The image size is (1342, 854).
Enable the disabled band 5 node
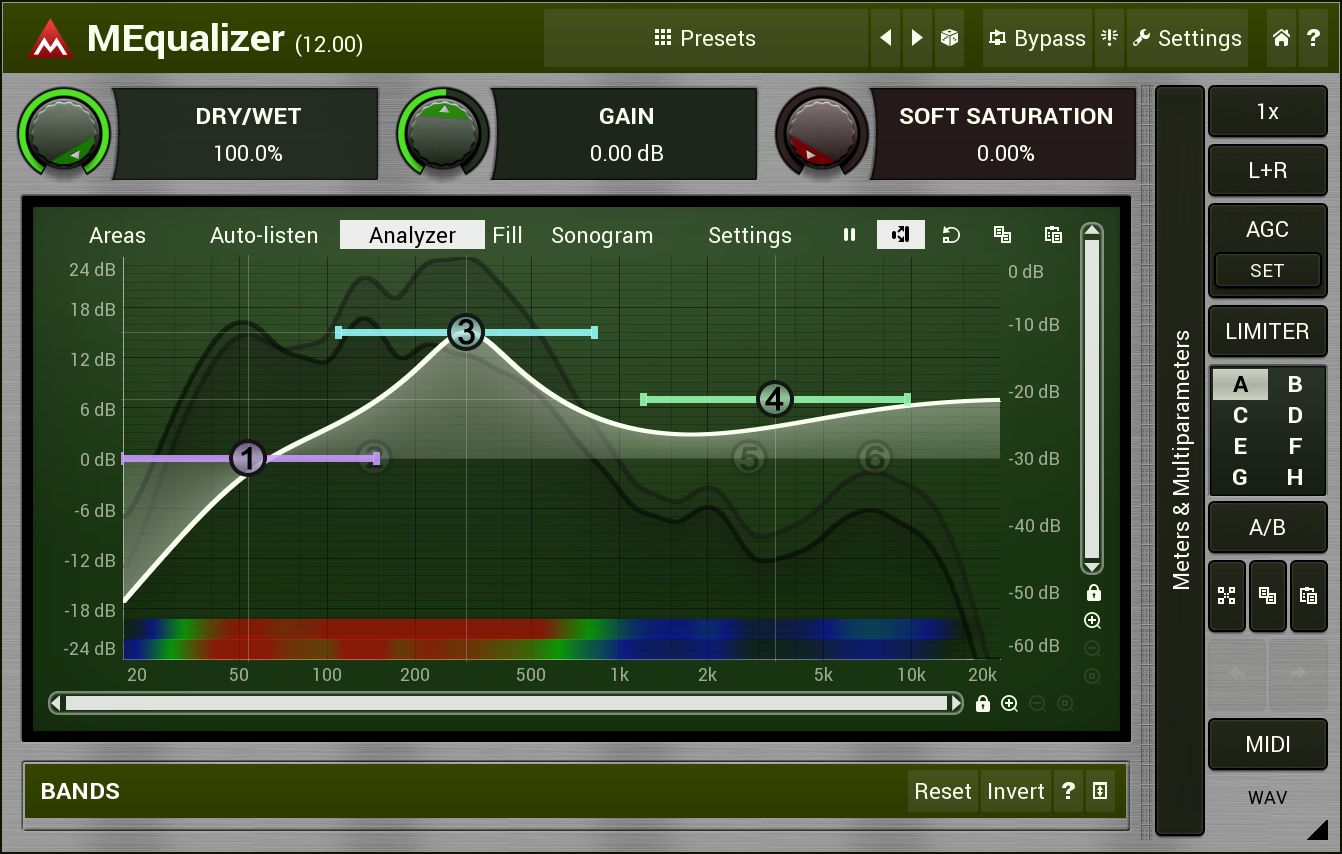tap(748, 459)
